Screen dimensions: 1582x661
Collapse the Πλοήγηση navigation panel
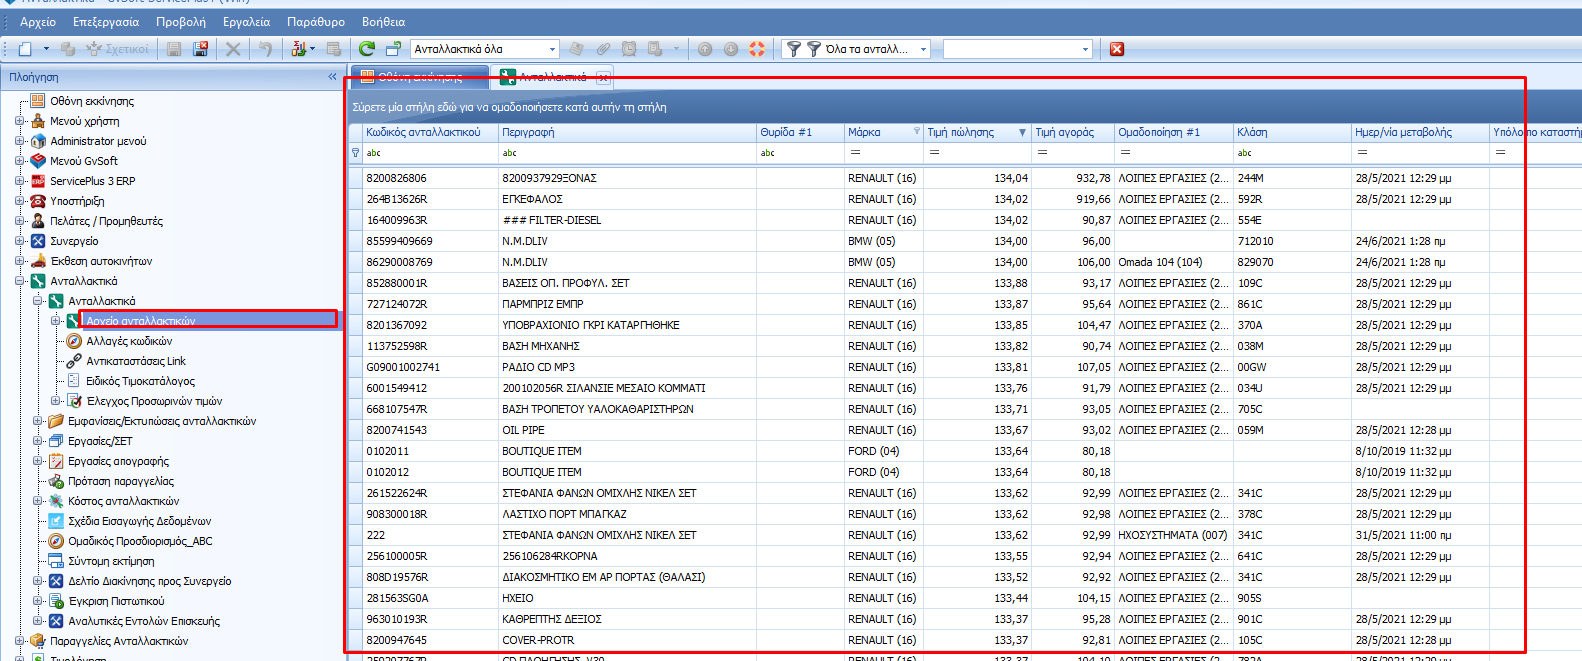click(x=332, y=77)
